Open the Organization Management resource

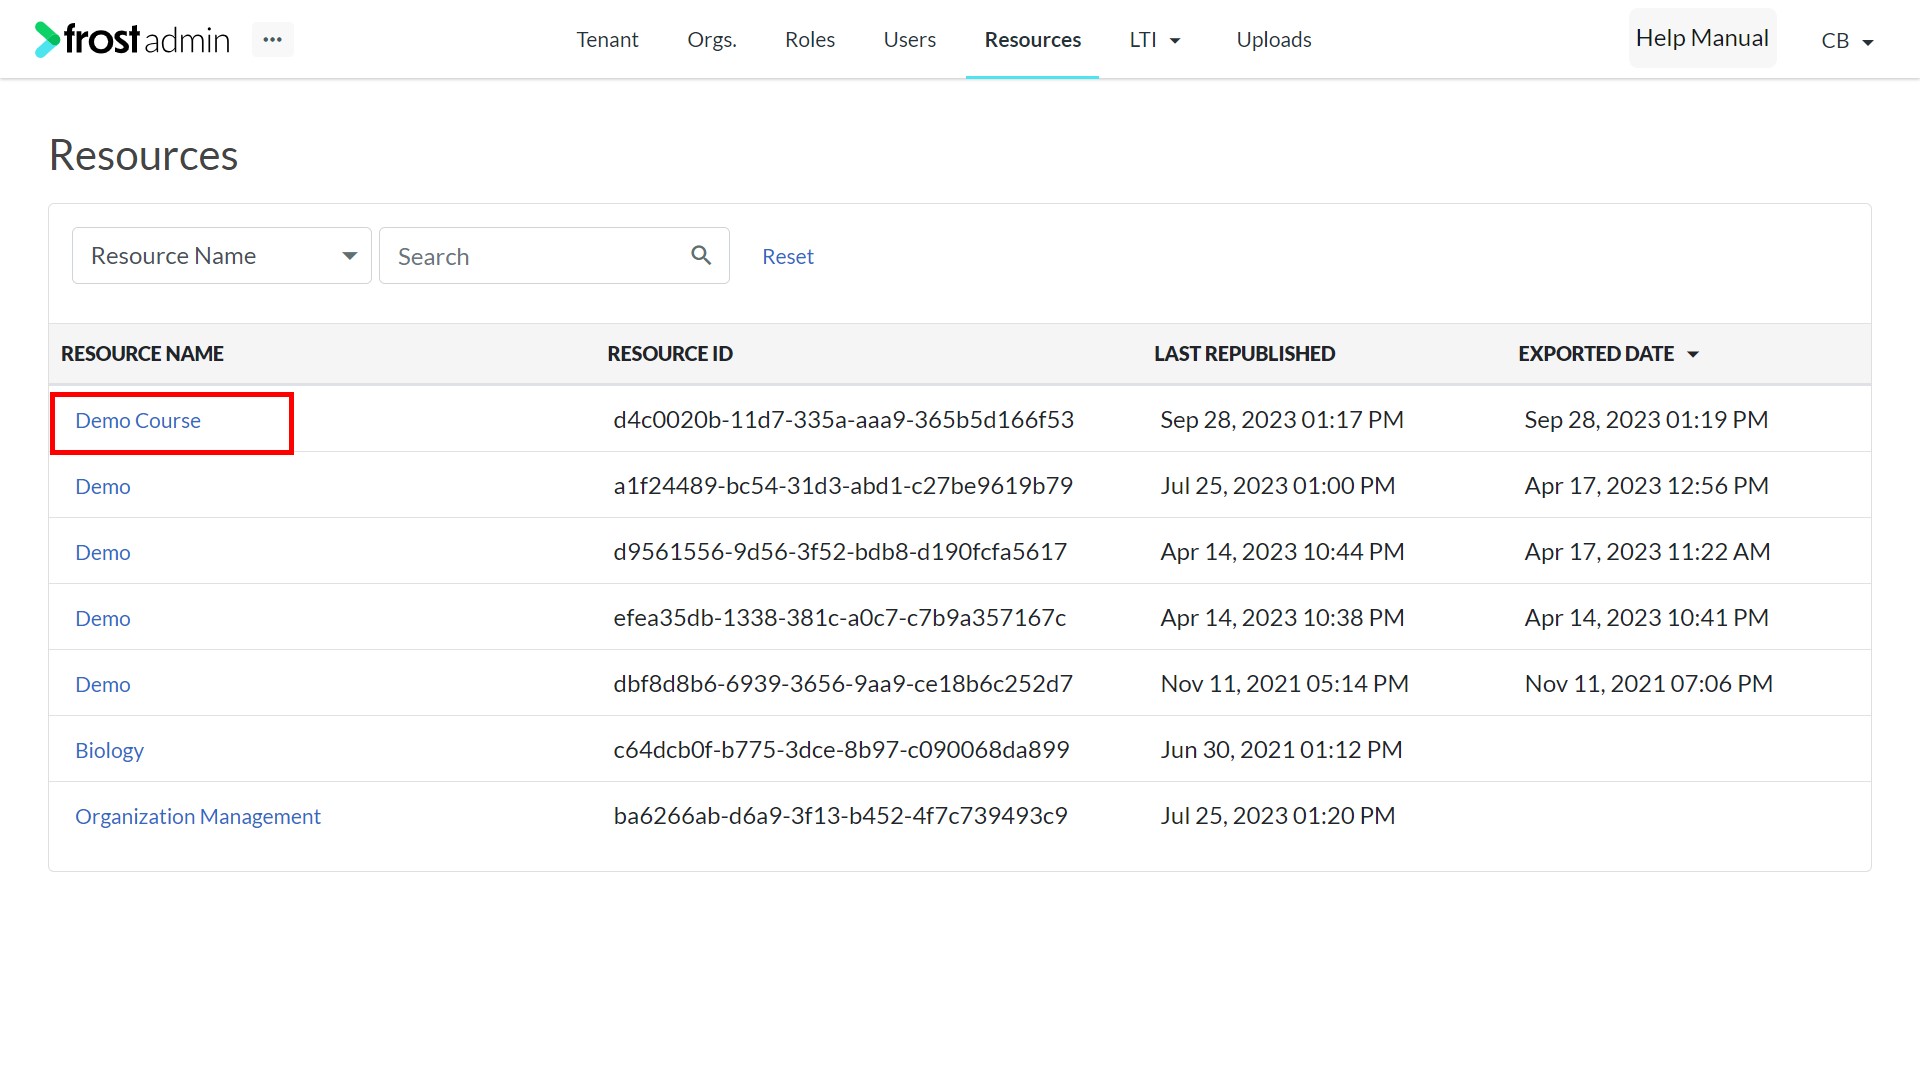(198, 817)
